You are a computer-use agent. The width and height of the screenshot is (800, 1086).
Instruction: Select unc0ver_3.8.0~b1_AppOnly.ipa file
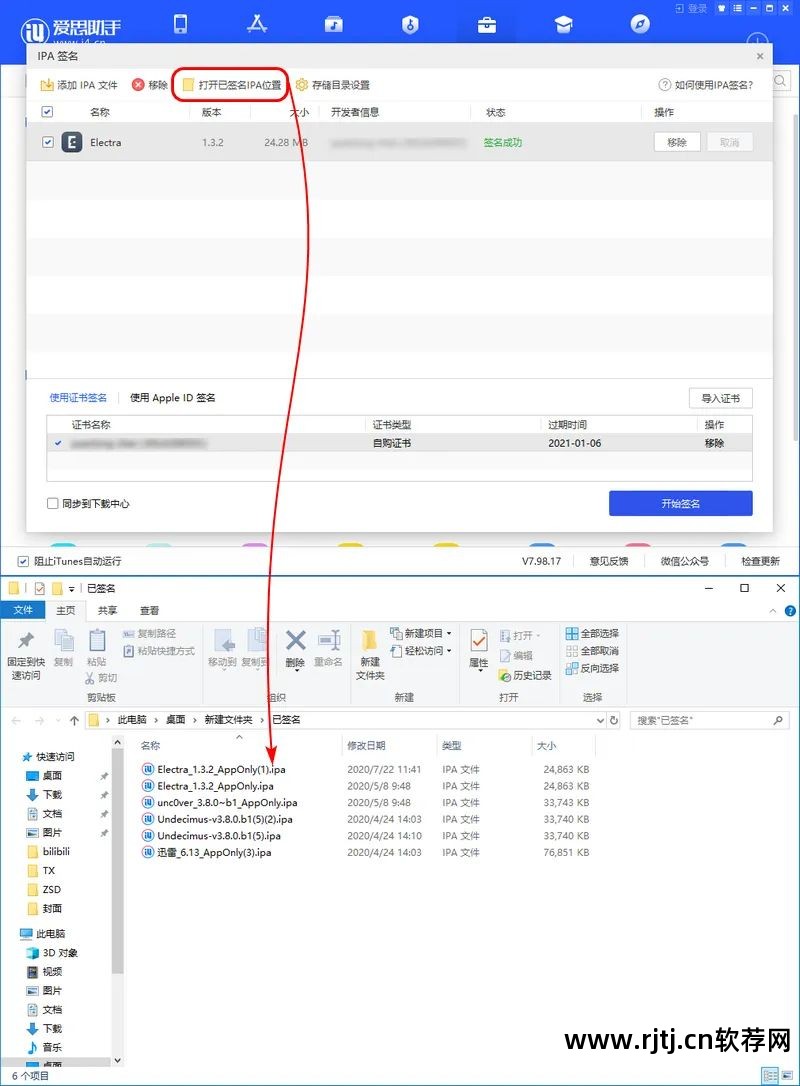pos(227,803)
